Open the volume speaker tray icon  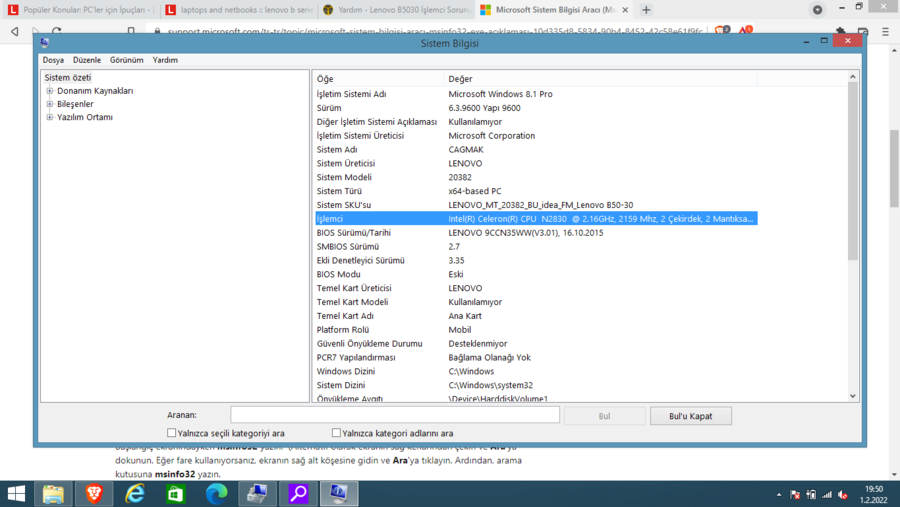[x=843, y=494]
